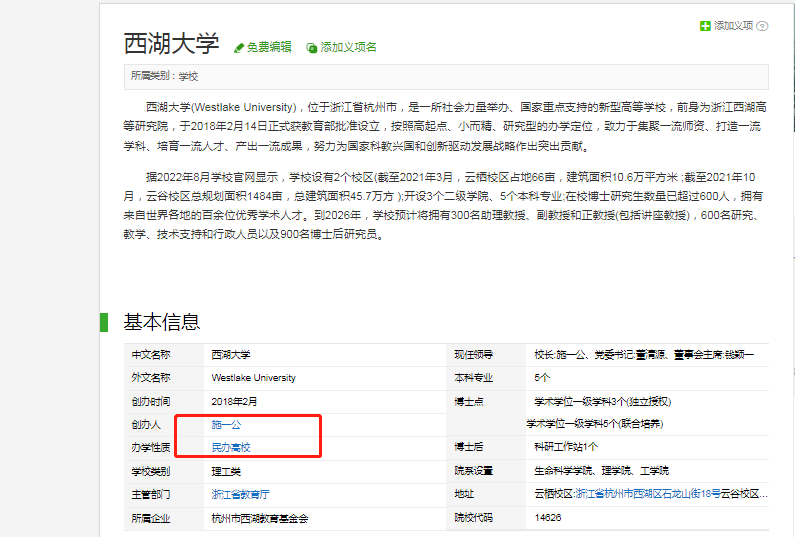This screenshot has width=795, height=537.
Task: Open the 添加义项名 link
Action: point(348,47)
